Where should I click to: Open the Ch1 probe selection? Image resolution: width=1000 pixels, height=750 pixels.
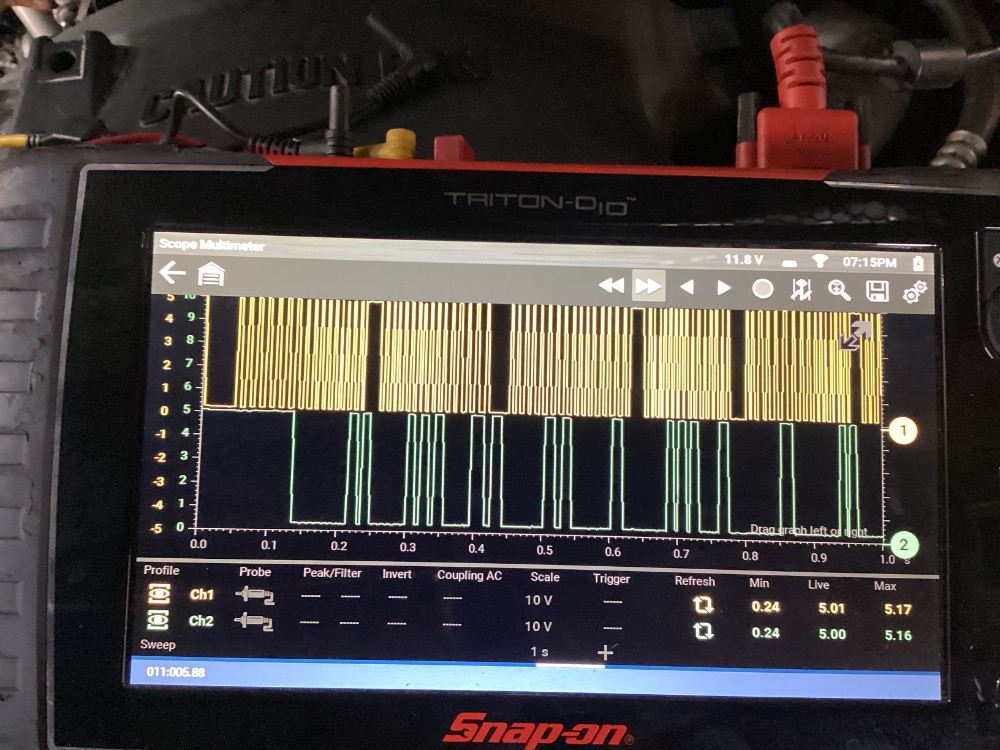tap(255, 595)
